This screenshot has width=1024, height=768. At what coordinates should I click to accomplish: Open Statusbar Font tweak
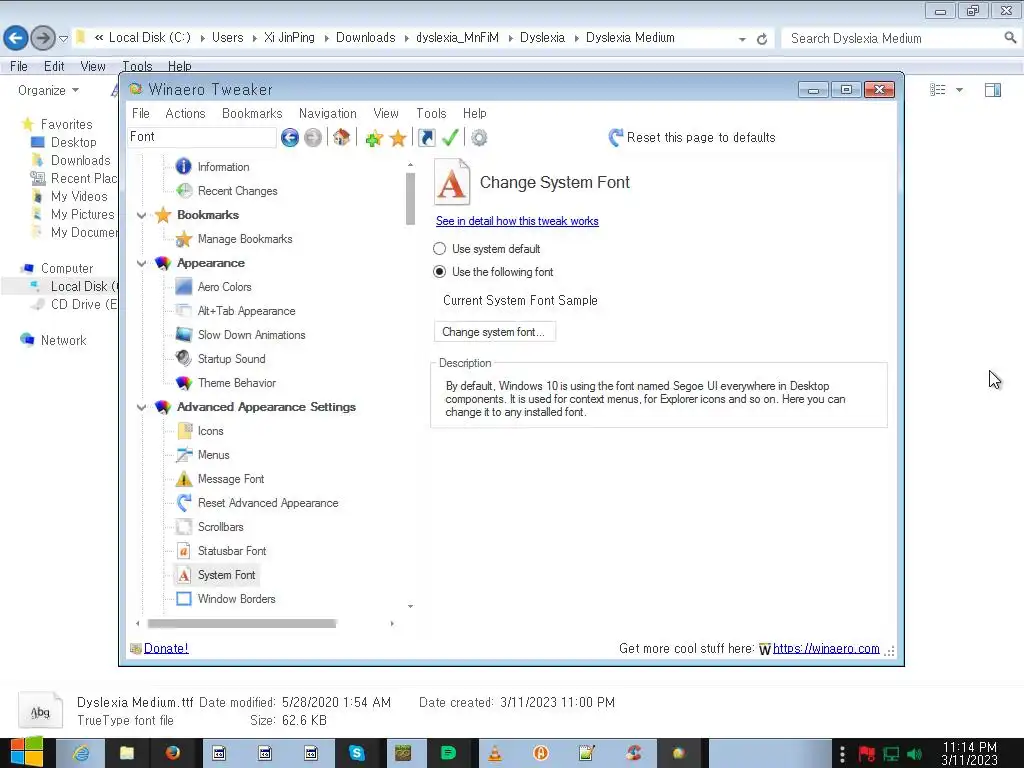pyautogui.click(x=232, y=551)
